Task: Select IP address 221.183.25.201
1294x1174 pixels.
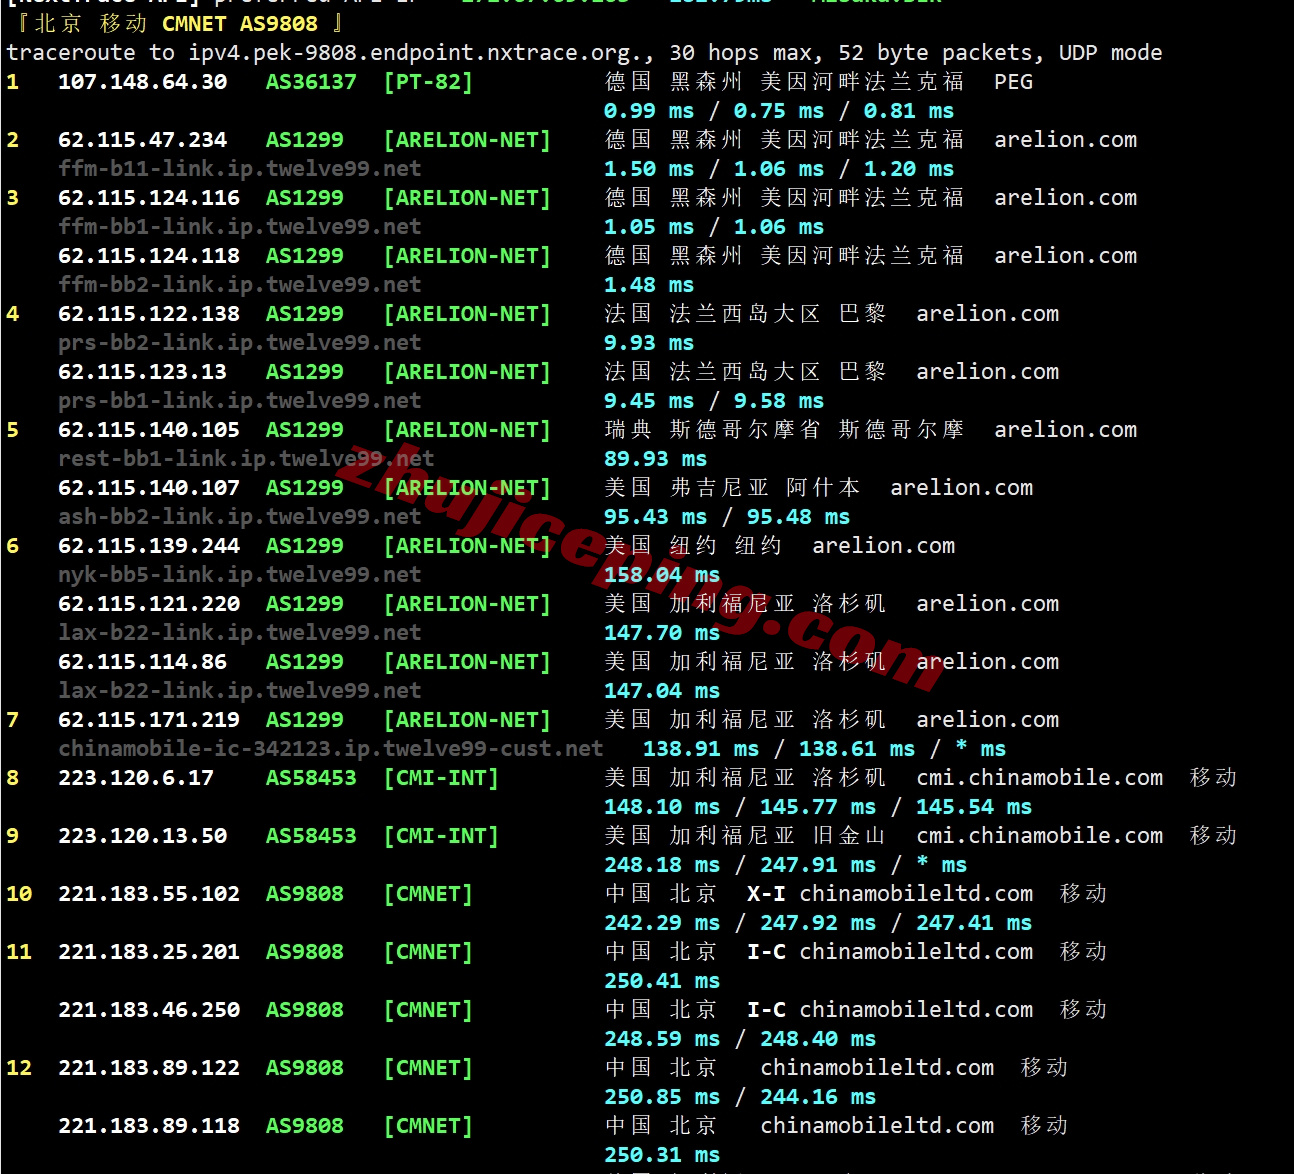Action: pyautogui.click(x=149, y=952)
